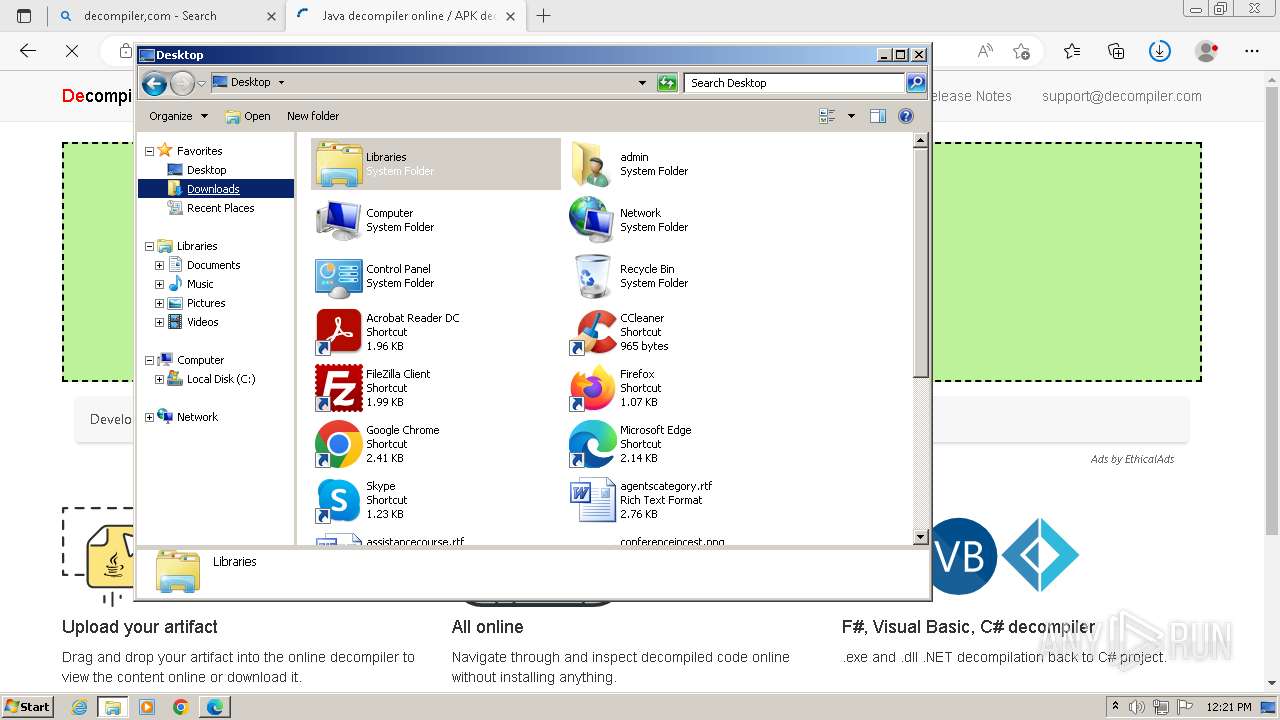Collapse the Favorites tree group
1280x720 pixels.
tap(149, 151)
